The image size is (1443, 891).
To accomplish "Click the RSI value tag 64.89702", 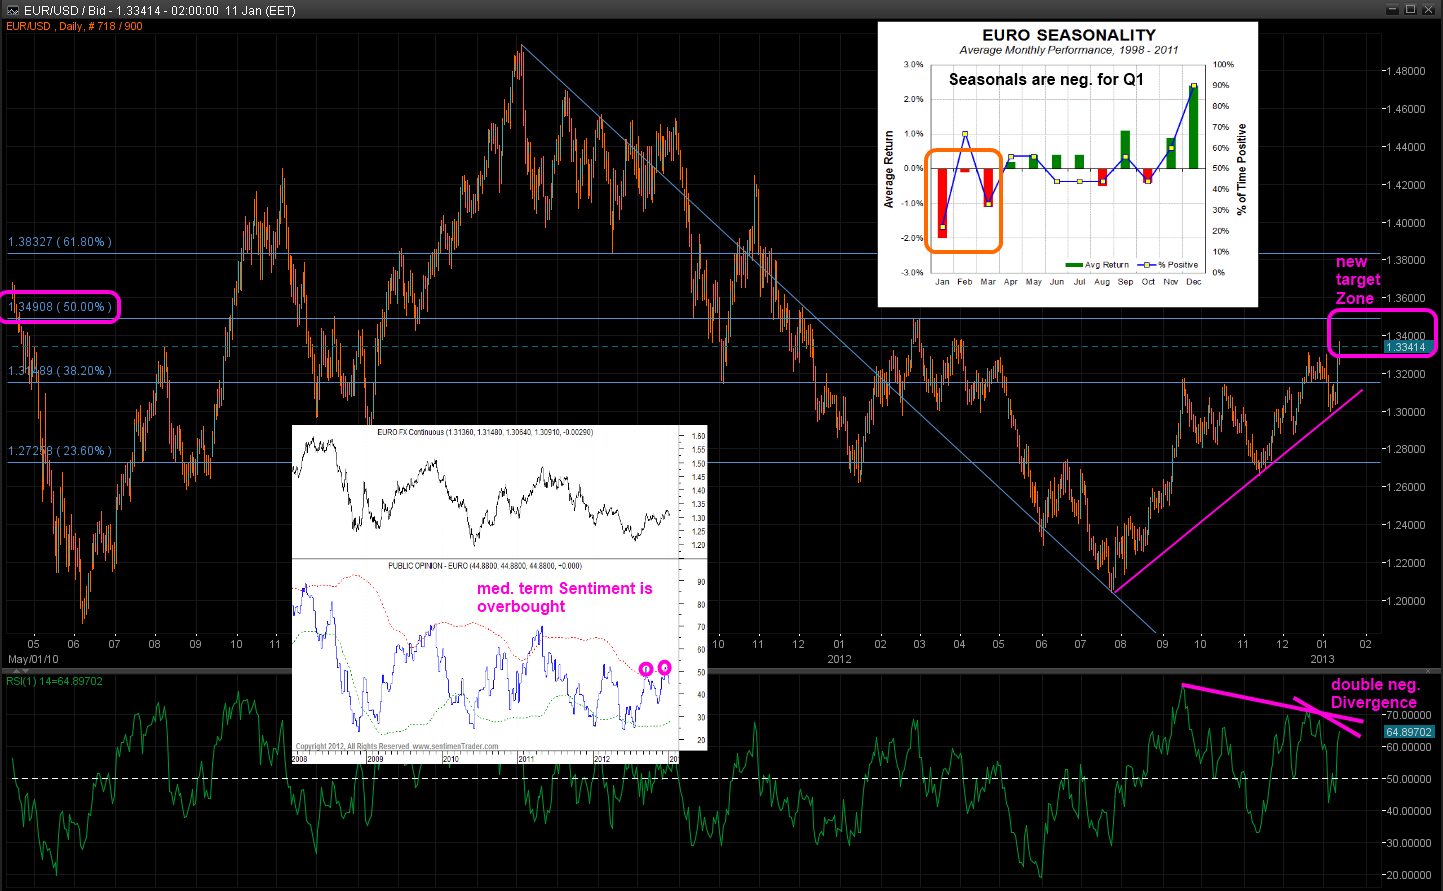I will tap(1408, 732).
